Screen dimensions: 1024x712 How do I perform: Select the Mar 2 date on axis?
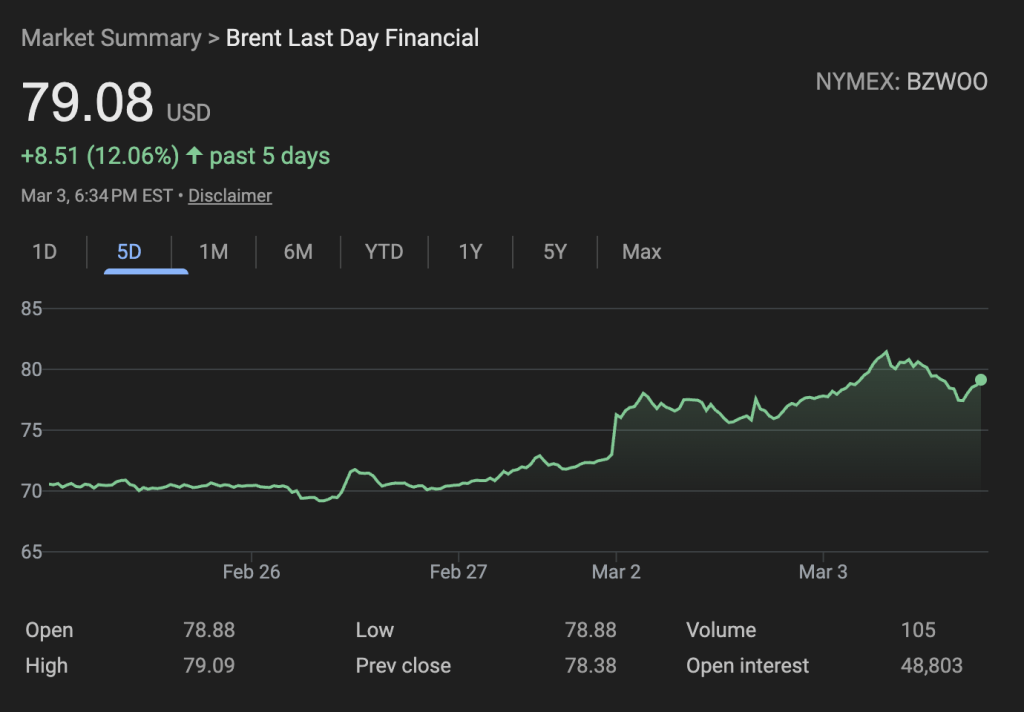click(616, 572)
